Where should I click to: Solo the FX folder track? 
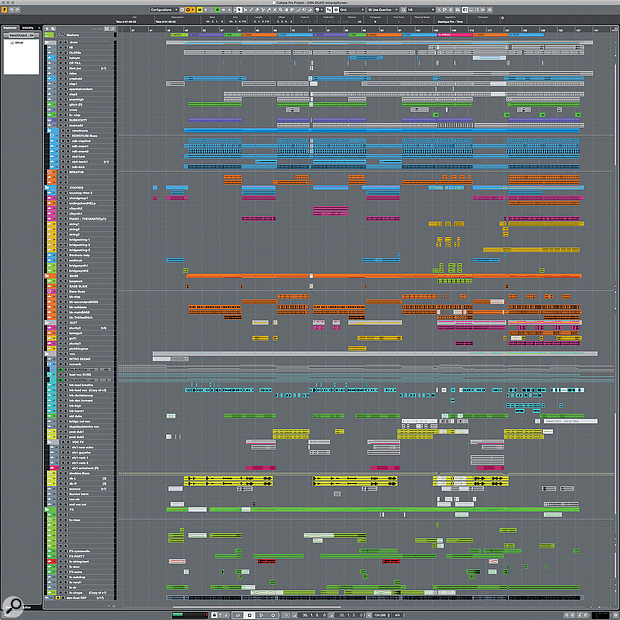(66, 509)
